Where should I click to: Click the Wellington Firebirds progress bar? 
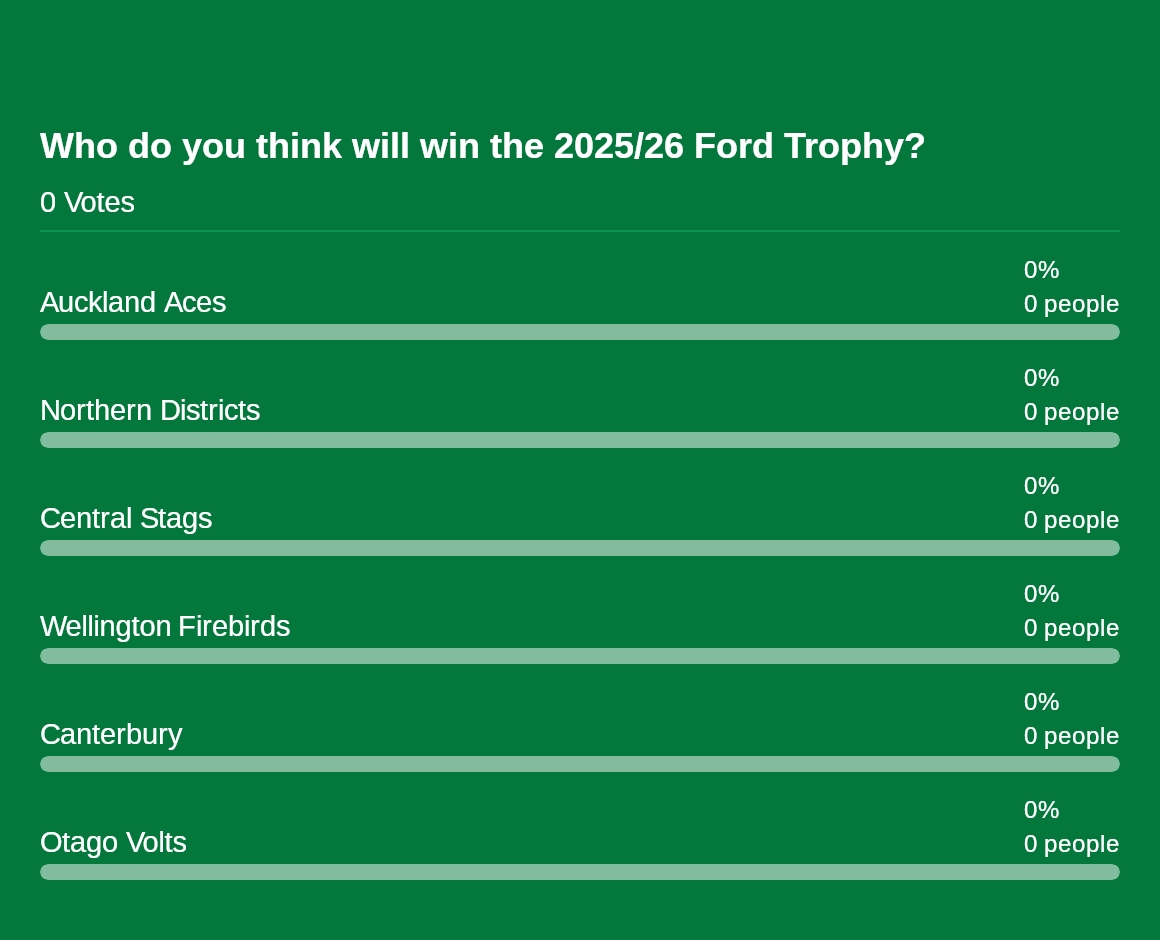[580, 656]
